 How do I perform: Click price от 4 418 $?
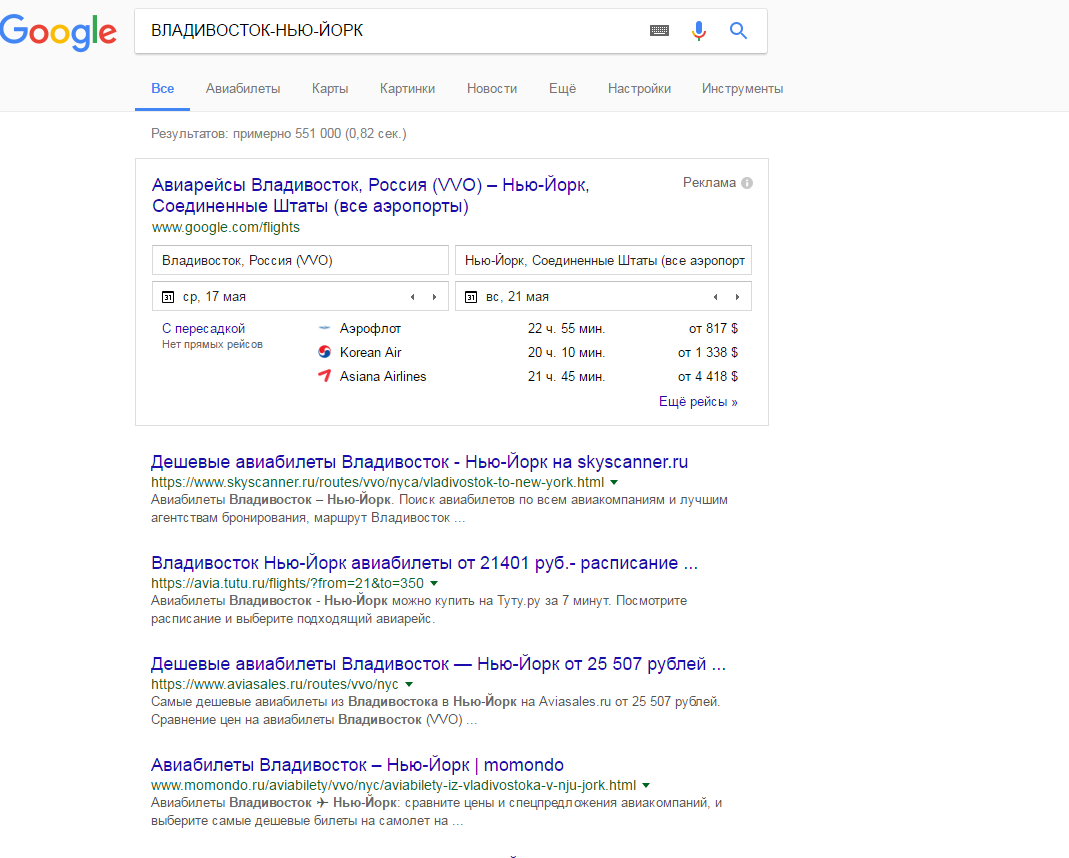708,376
